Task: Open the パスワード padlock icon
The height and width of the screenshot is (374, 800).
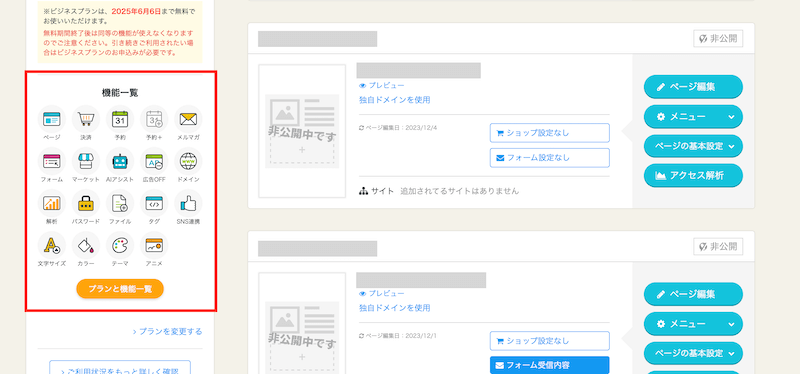Action: click(x=86, y=203)
